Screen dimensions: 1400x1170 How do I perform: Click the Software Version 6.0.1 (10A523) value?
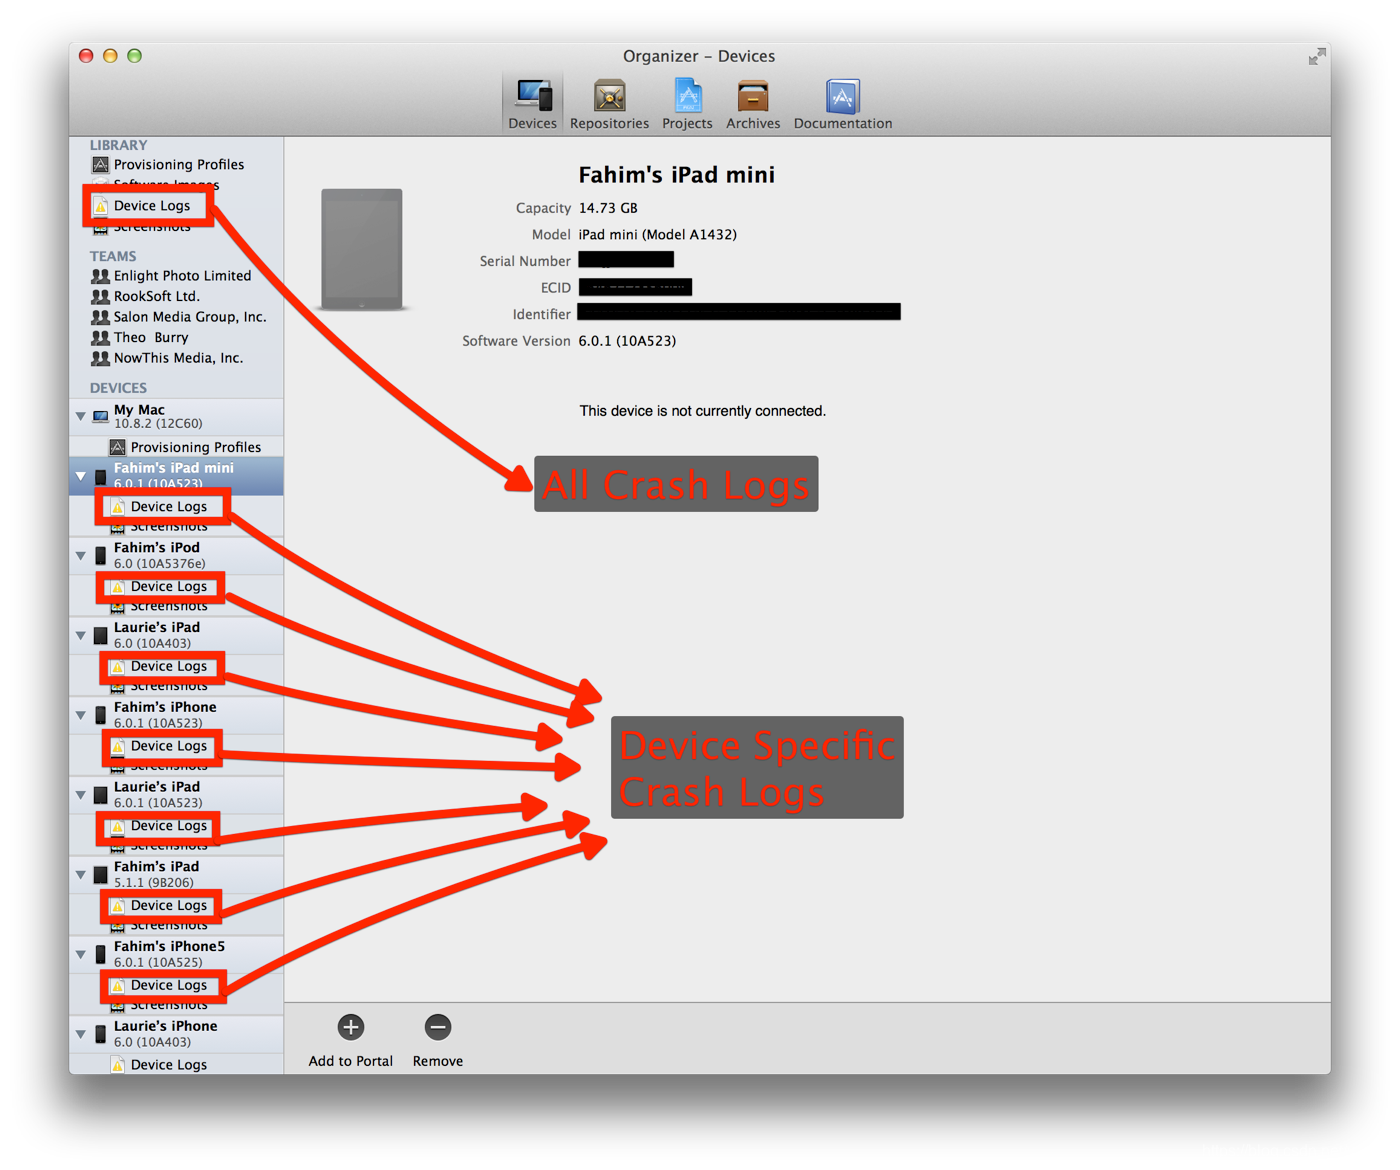pos(627,341)
